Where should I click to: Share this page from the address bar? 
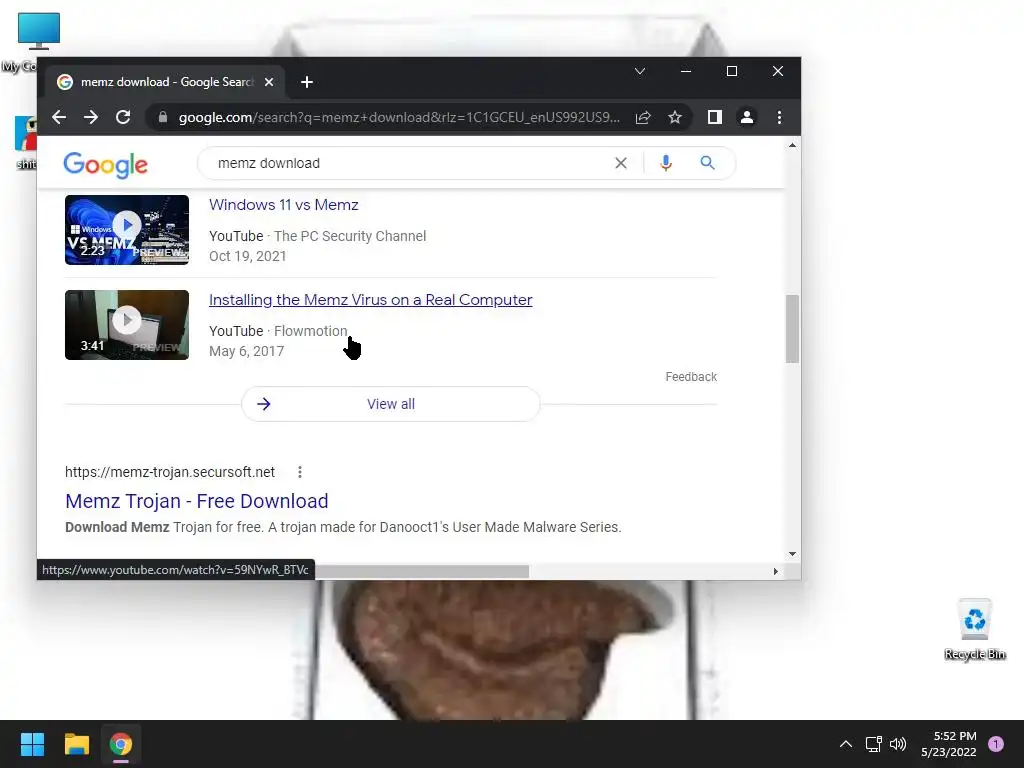click(x=643, y=118)
